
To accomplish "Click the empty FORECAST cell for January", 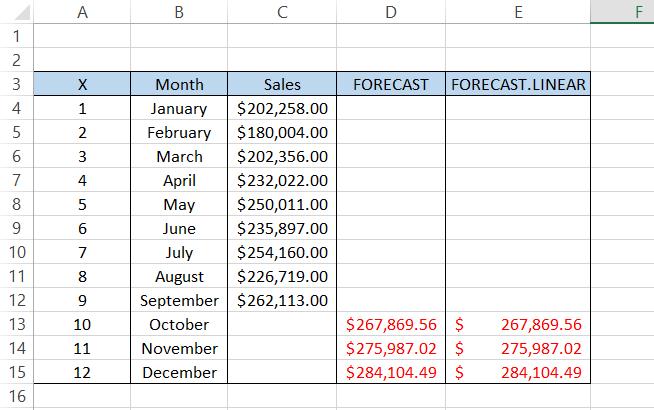I will point(391,108).
